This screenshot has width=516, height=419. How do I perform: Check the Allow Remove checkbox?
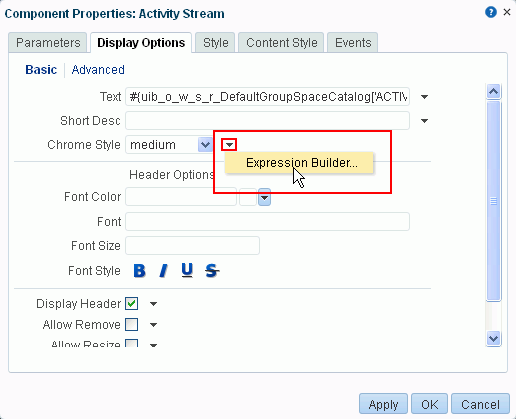pyautogui.click(x=132, y=324)
